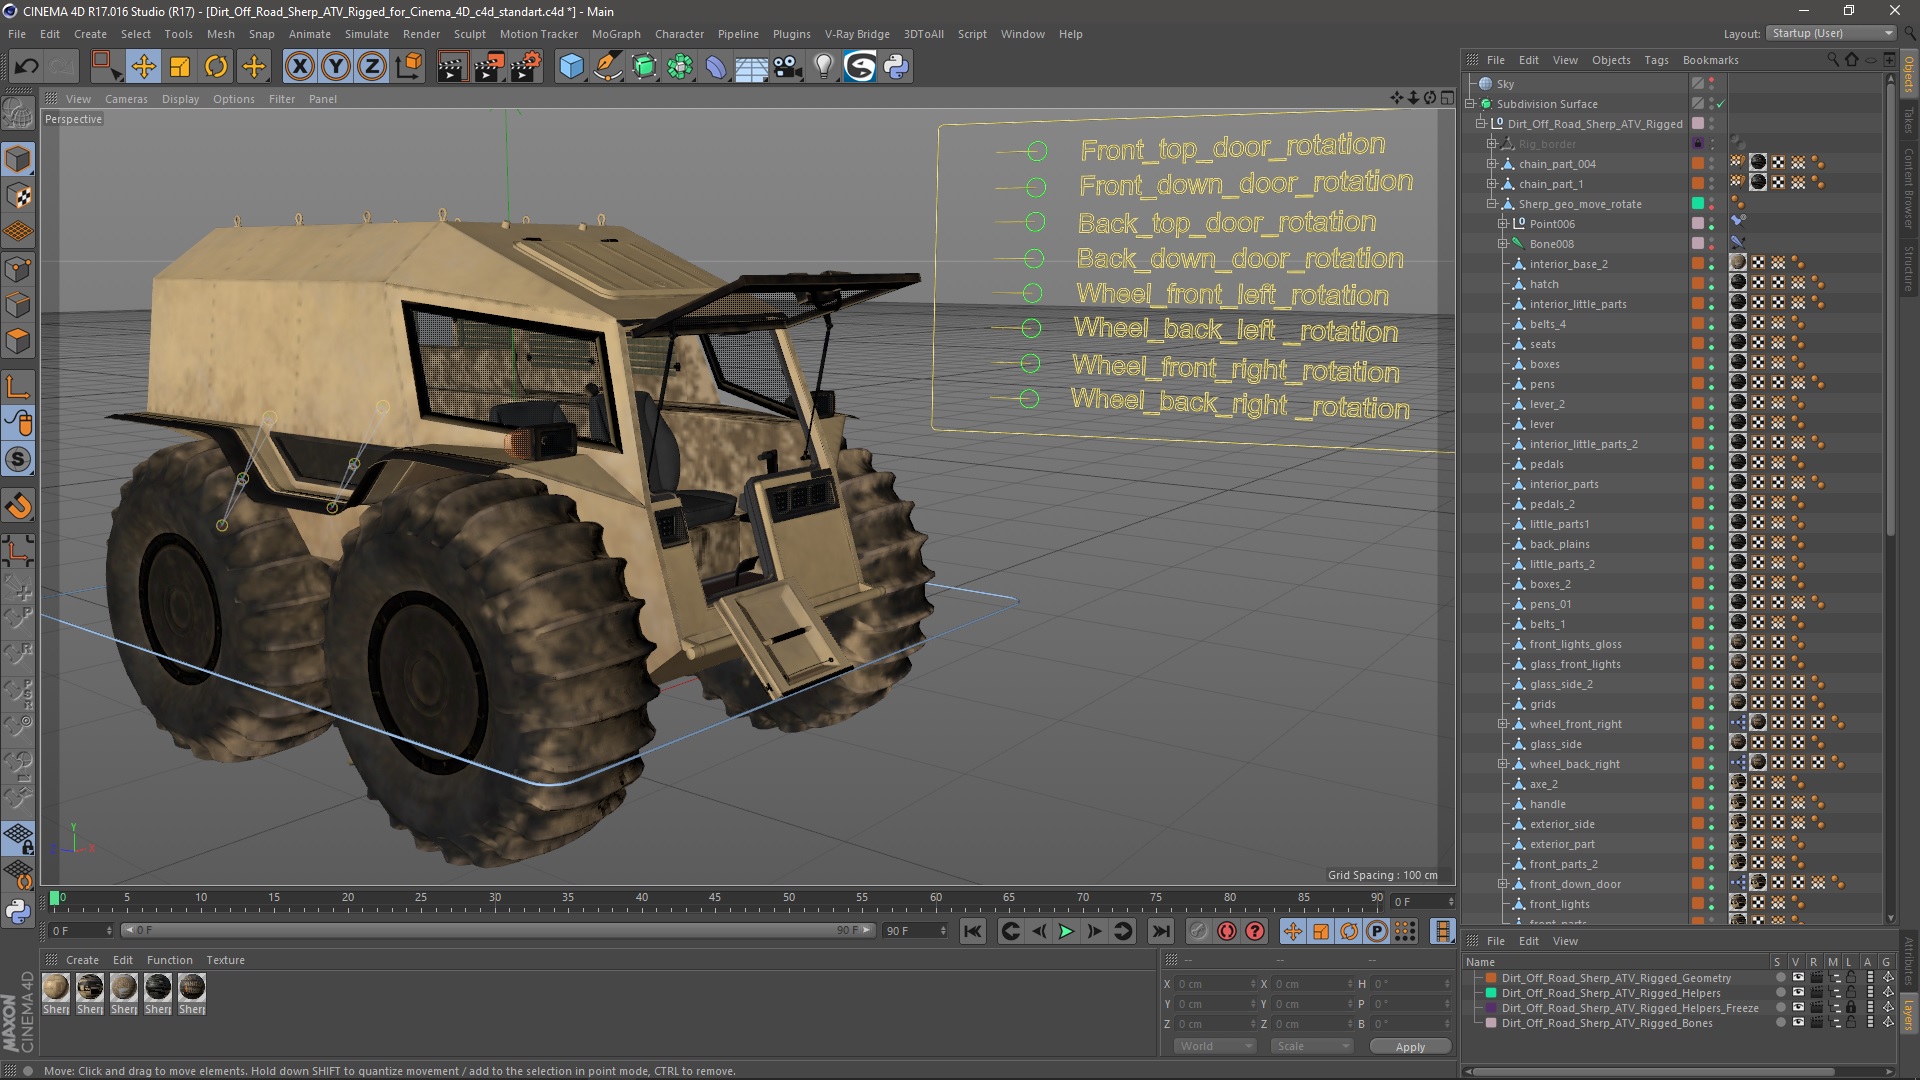Add a subdivision generator object
The width and height of the screenshot is (1920, 1080).
(x=644, y=67)
